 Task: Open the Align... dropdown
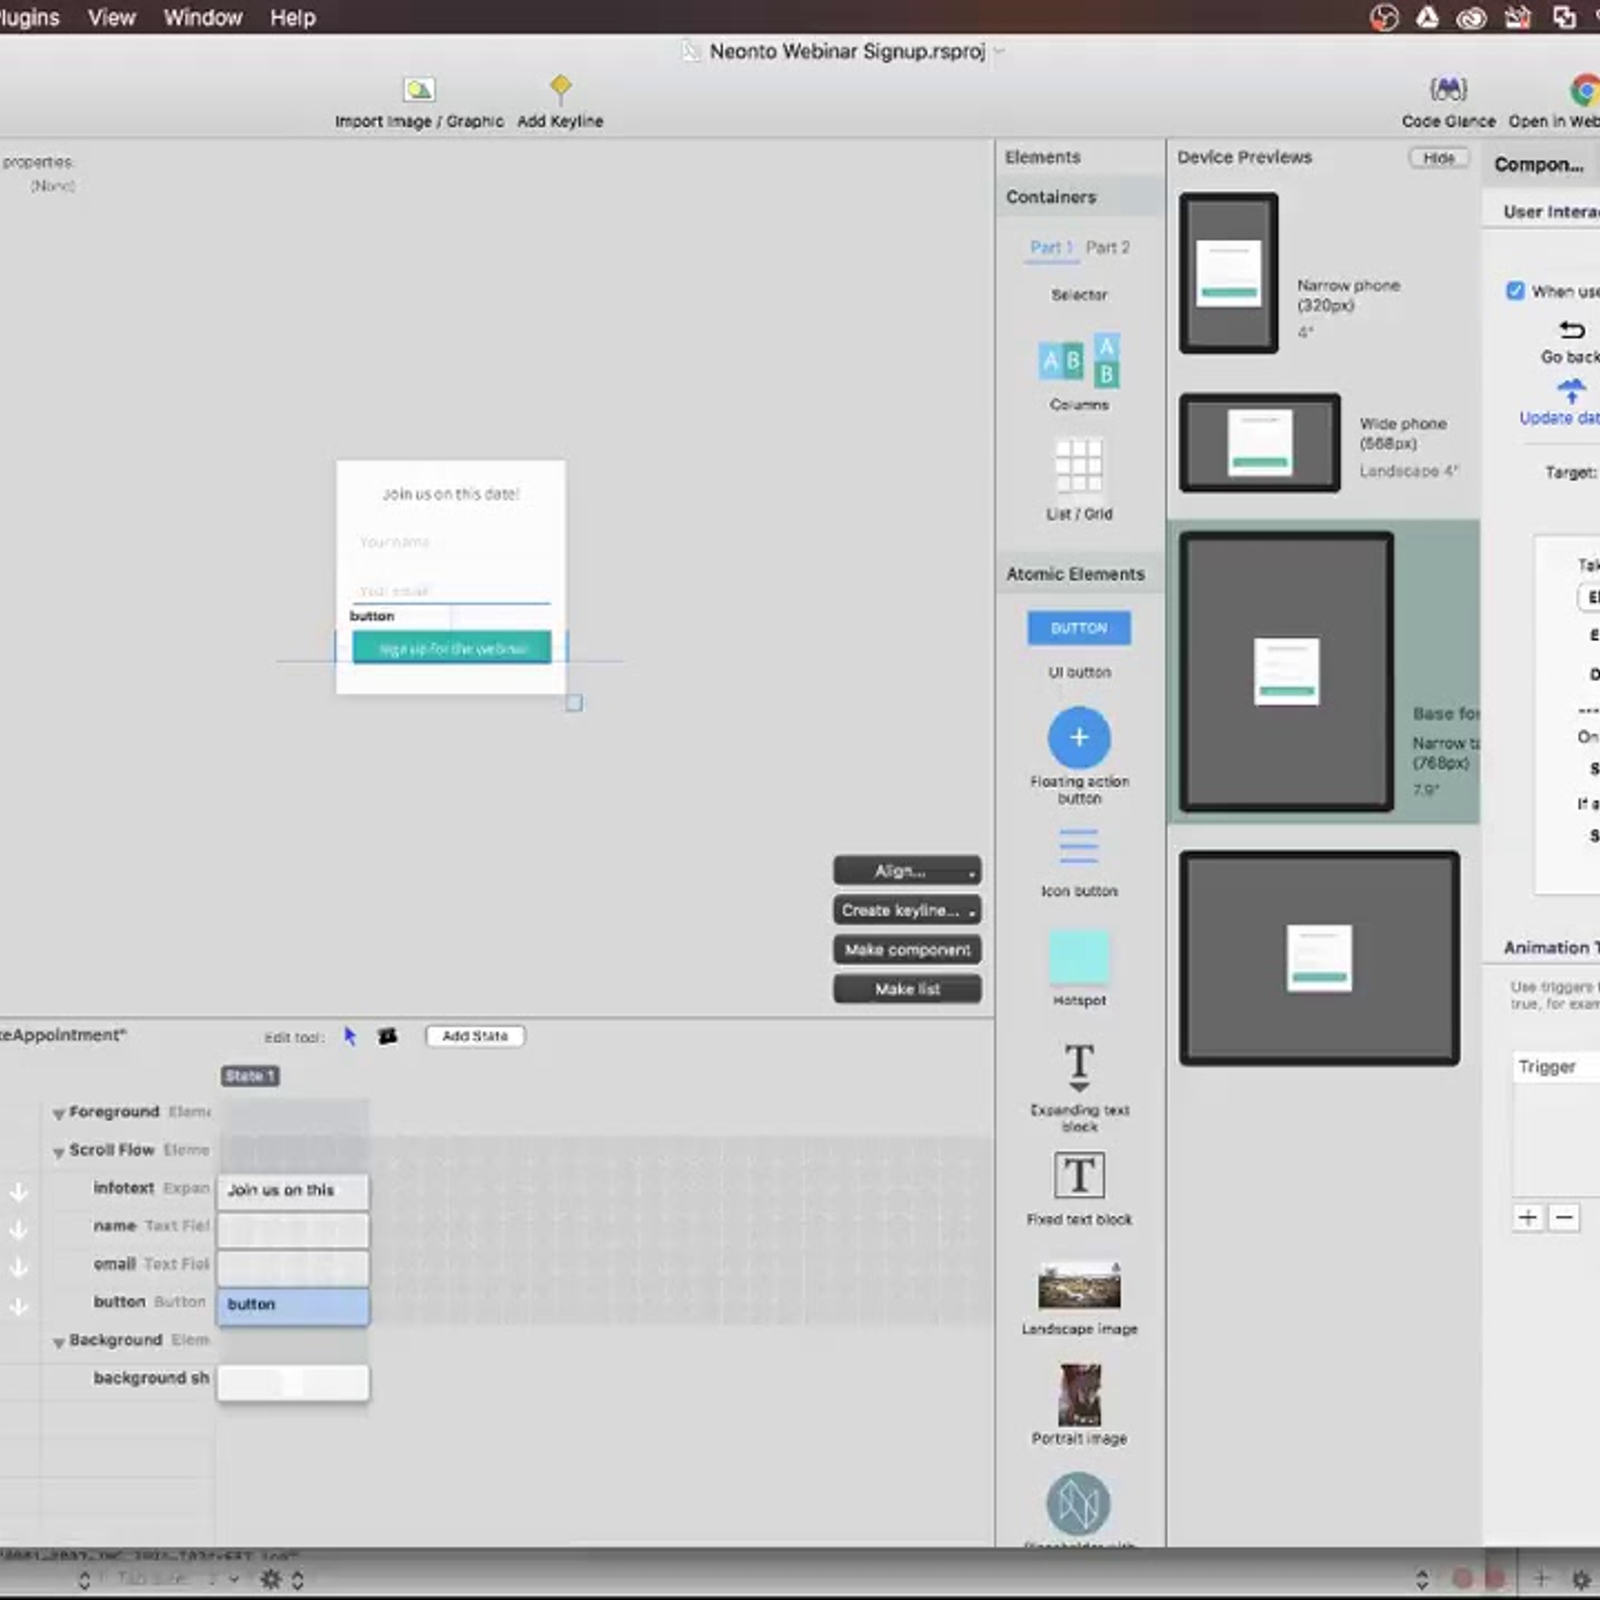(907, 871)
